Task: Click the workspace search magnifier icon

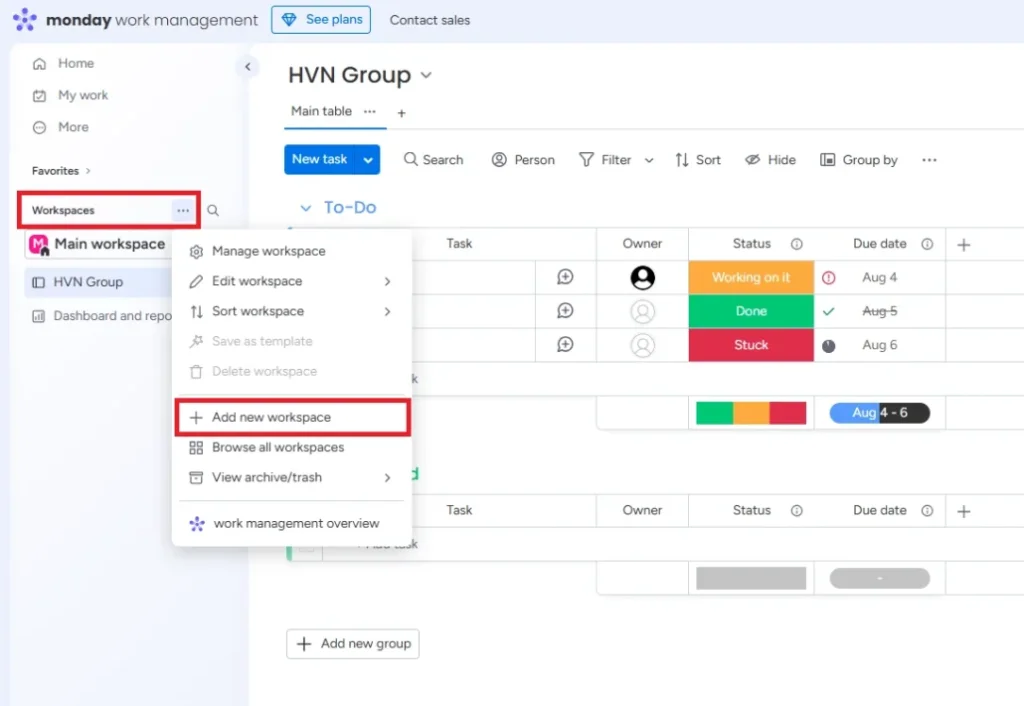Action: point(213,210)
